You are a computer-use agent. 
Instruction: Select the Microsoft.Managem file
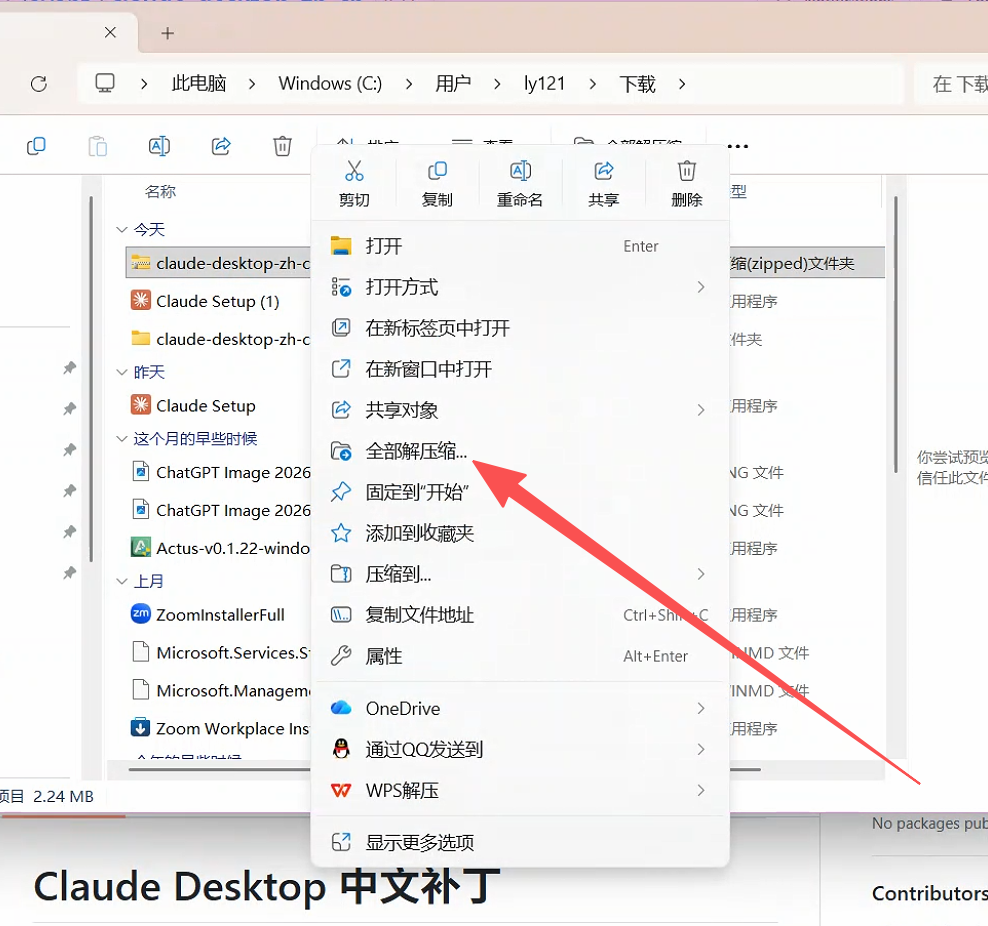tap(219, 690)
